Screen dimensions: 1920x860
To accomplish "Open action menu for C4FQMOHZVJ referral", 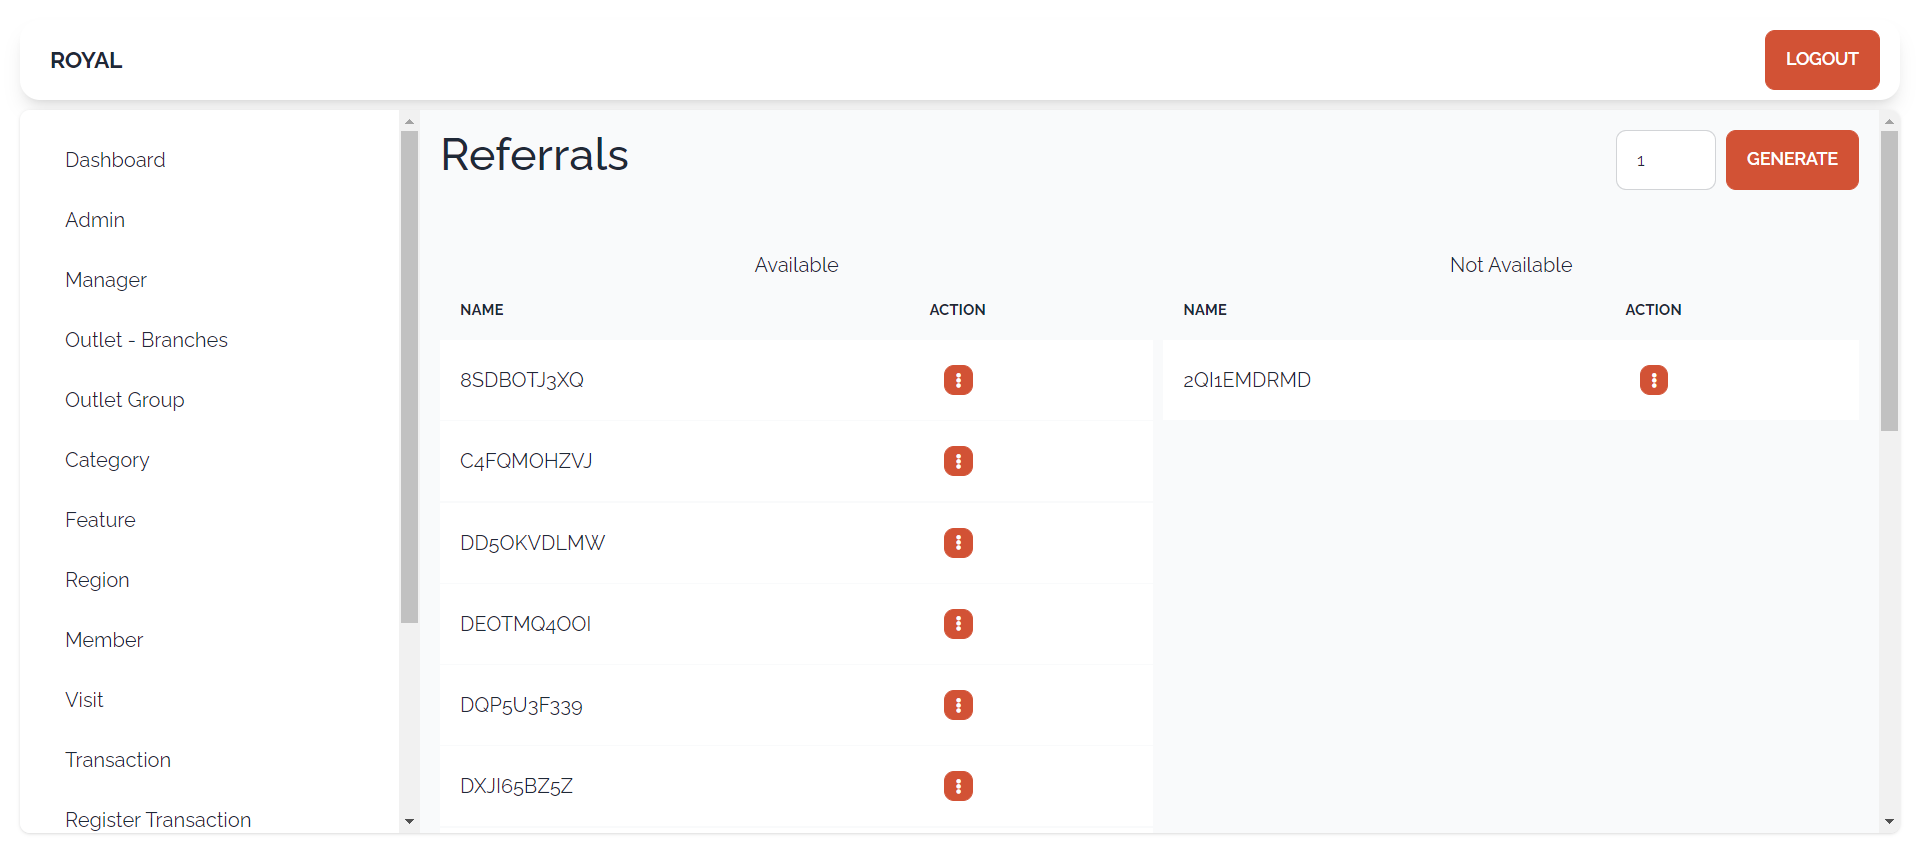I will tap(958, 461).
